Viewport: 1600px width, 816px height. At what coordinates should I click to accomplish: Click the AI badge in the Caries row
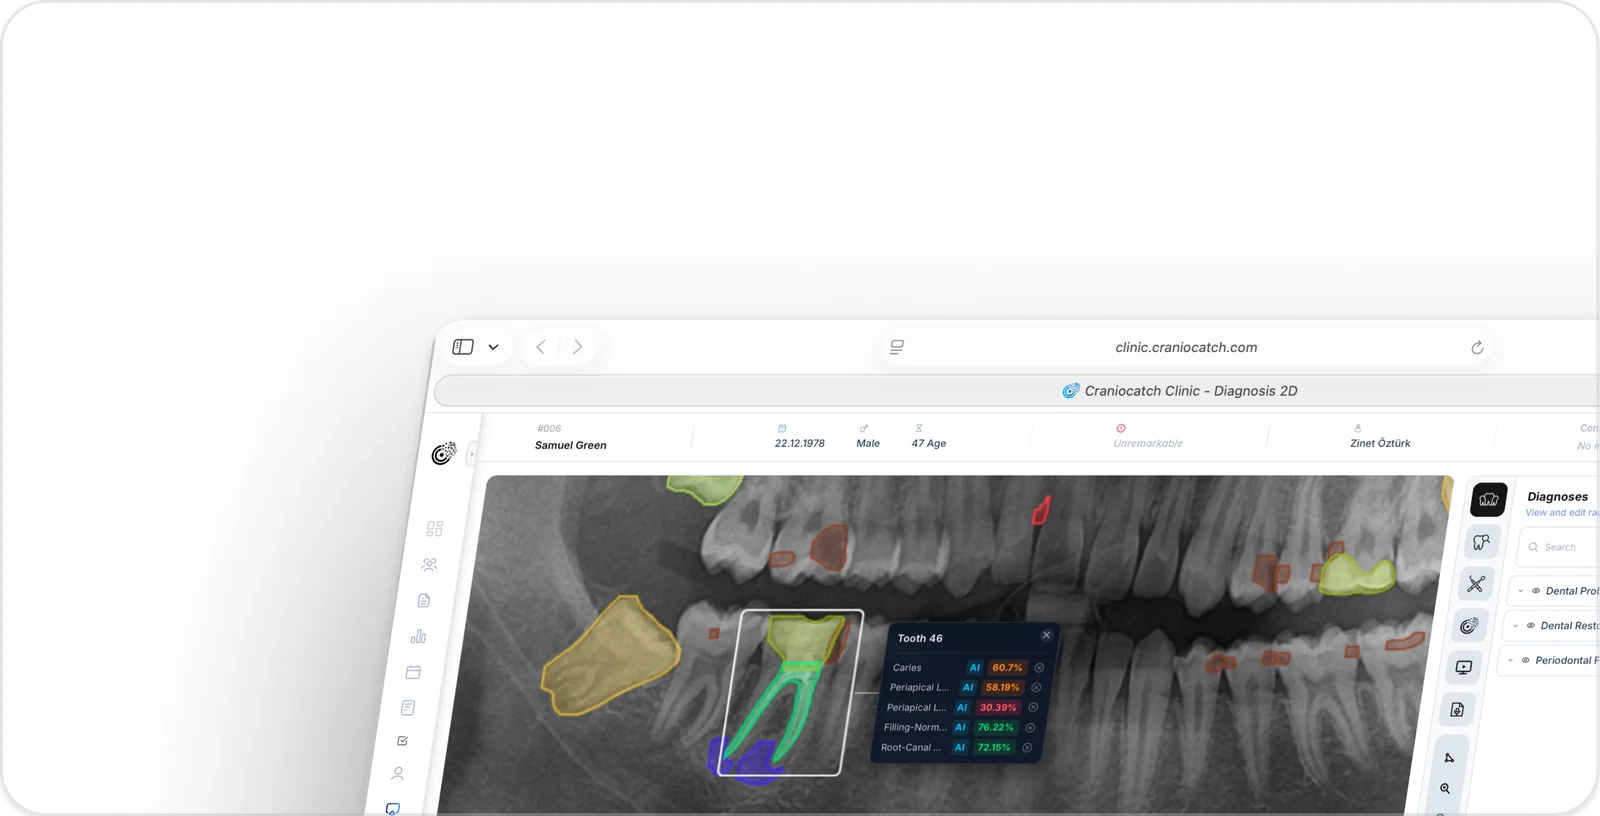tap(975, 667)
